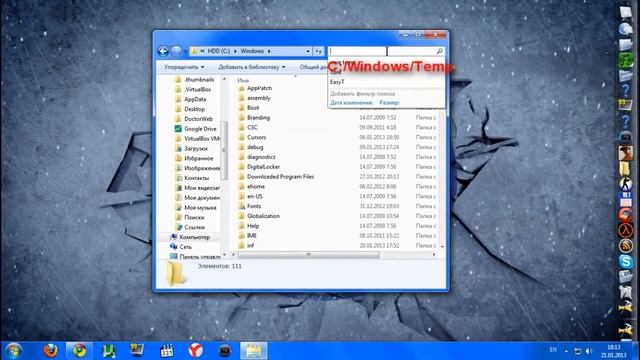Launch Counter-Strike icon in the right dock
Screen dimensions: 640x360
(x=626, y=184)
